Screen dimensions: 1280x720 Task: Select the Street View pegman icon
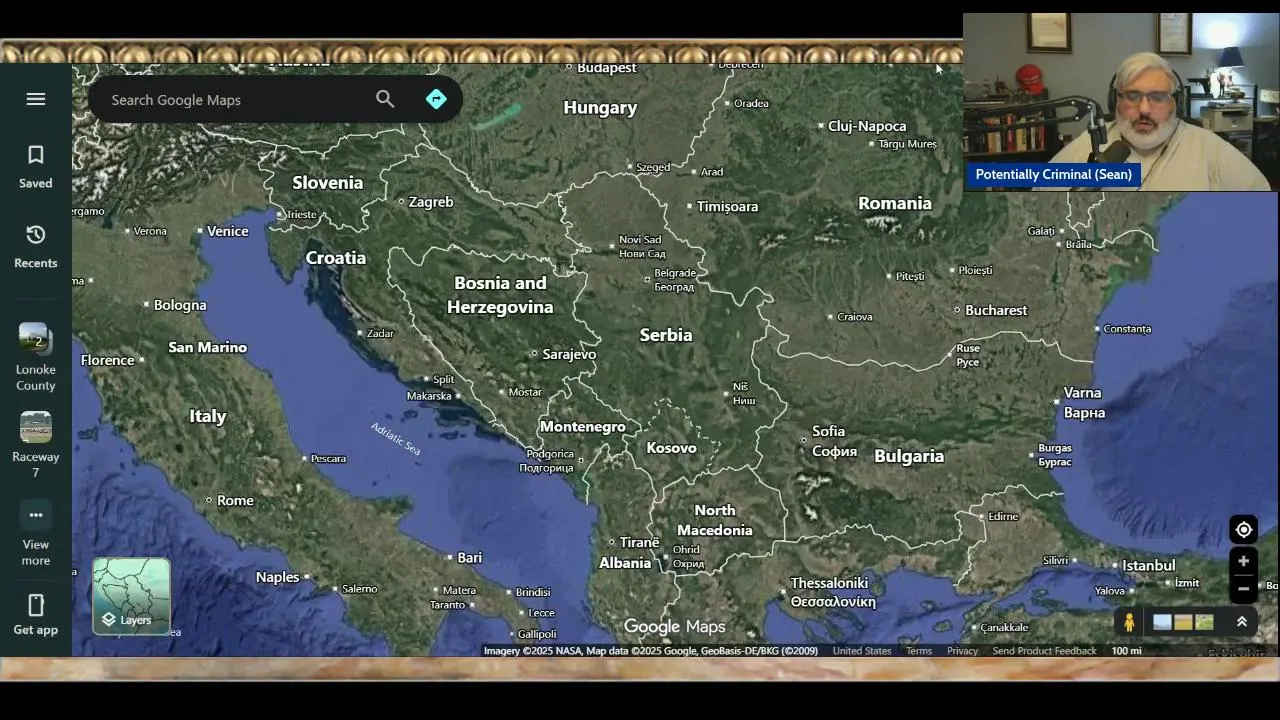[x=1129, y=622]
